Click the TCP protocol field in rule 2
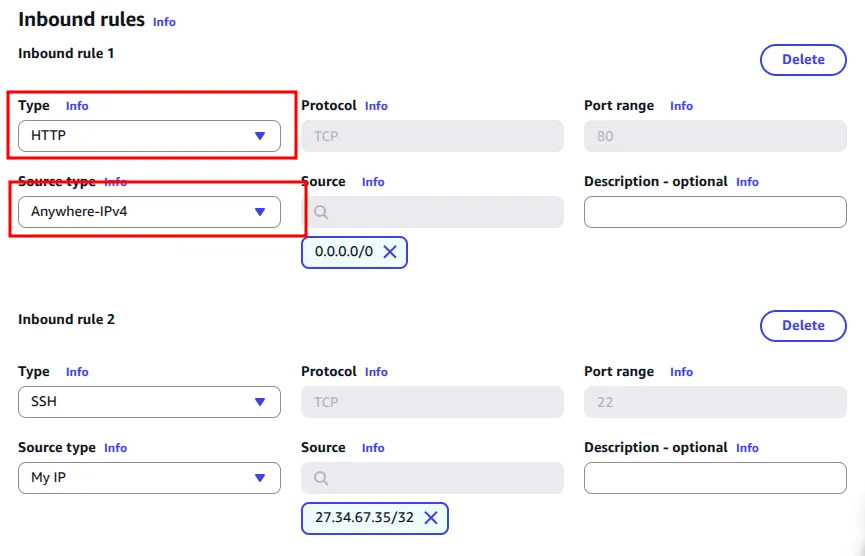The width and height of the screenshot is (865, 556). 432,402
